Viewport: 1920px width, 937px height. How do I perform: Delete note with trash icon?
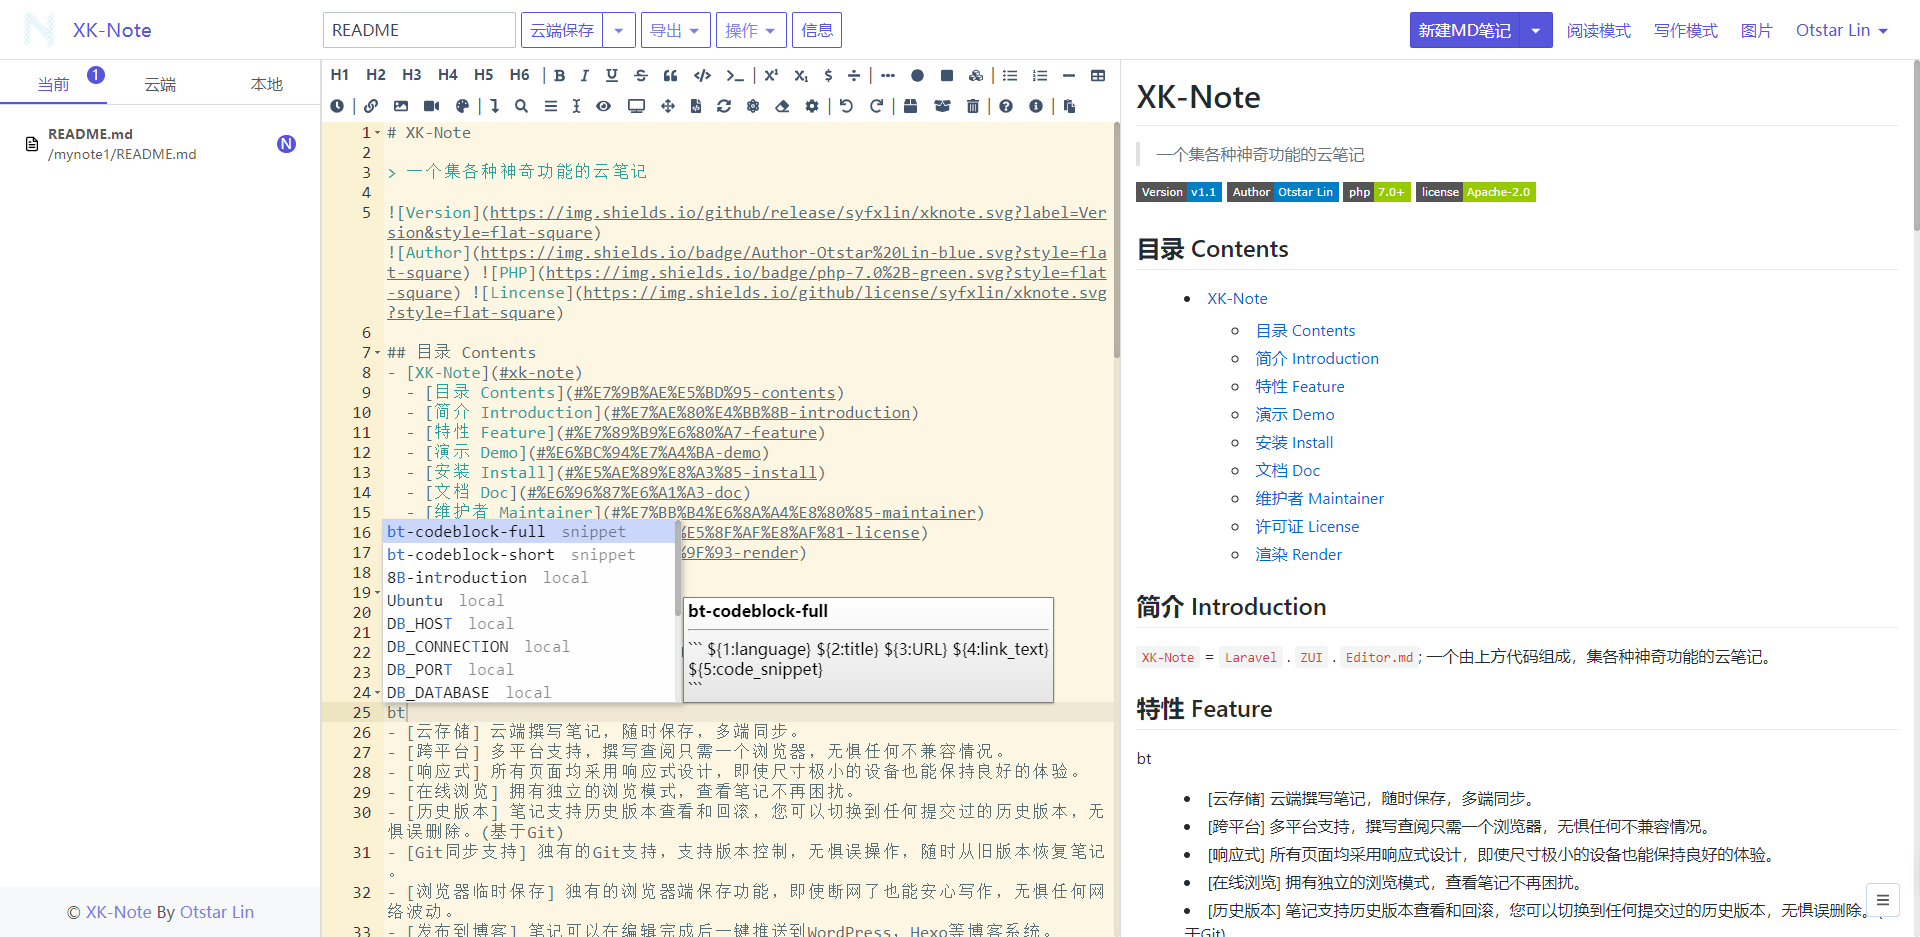(x=973, y=106)
